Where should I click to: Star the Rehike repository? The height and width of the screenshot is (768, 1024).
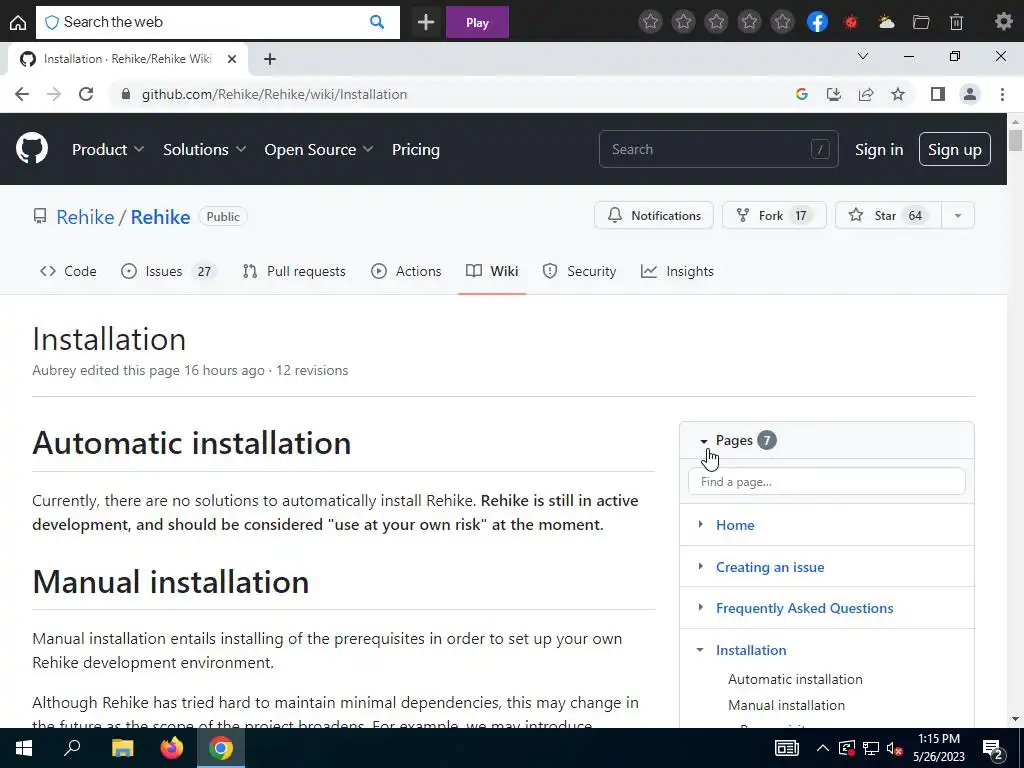click(888, 216)
